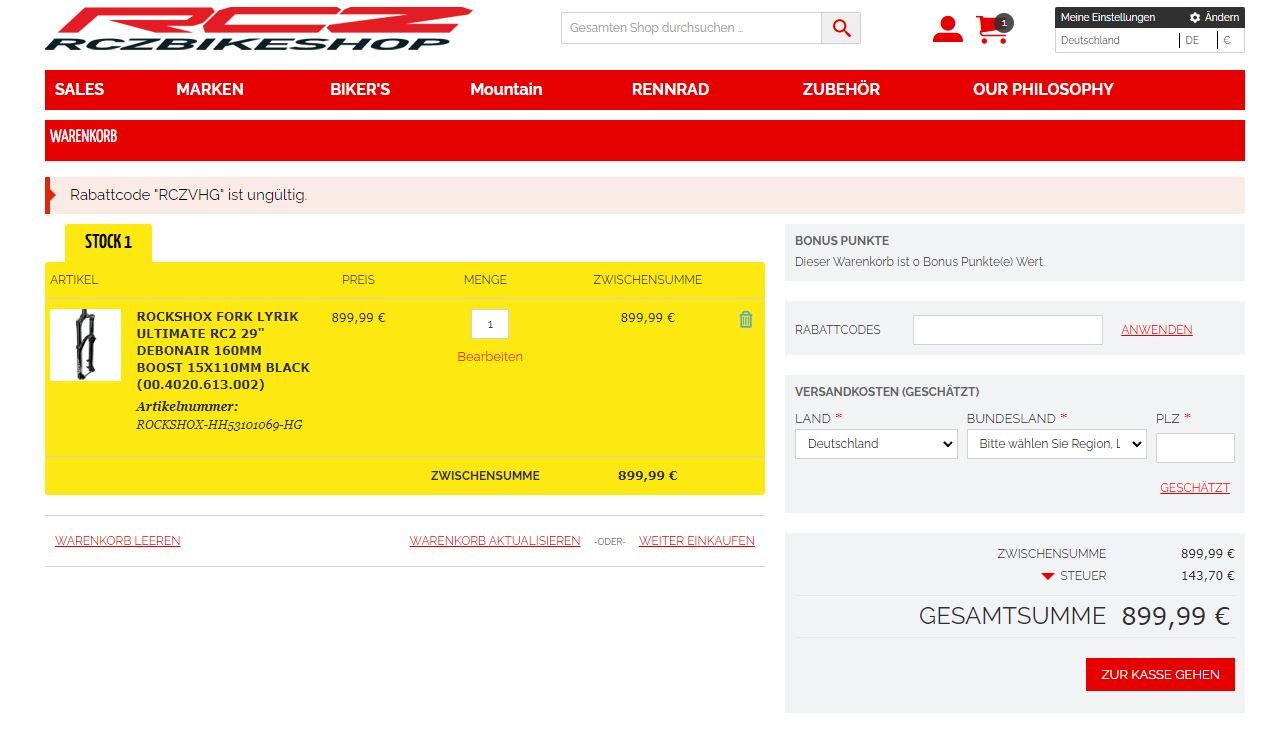The width and height of the screenshot is (1284, 732).
Task: Open the user account icon
Action: pyautogui.click(x=947, y=30)
